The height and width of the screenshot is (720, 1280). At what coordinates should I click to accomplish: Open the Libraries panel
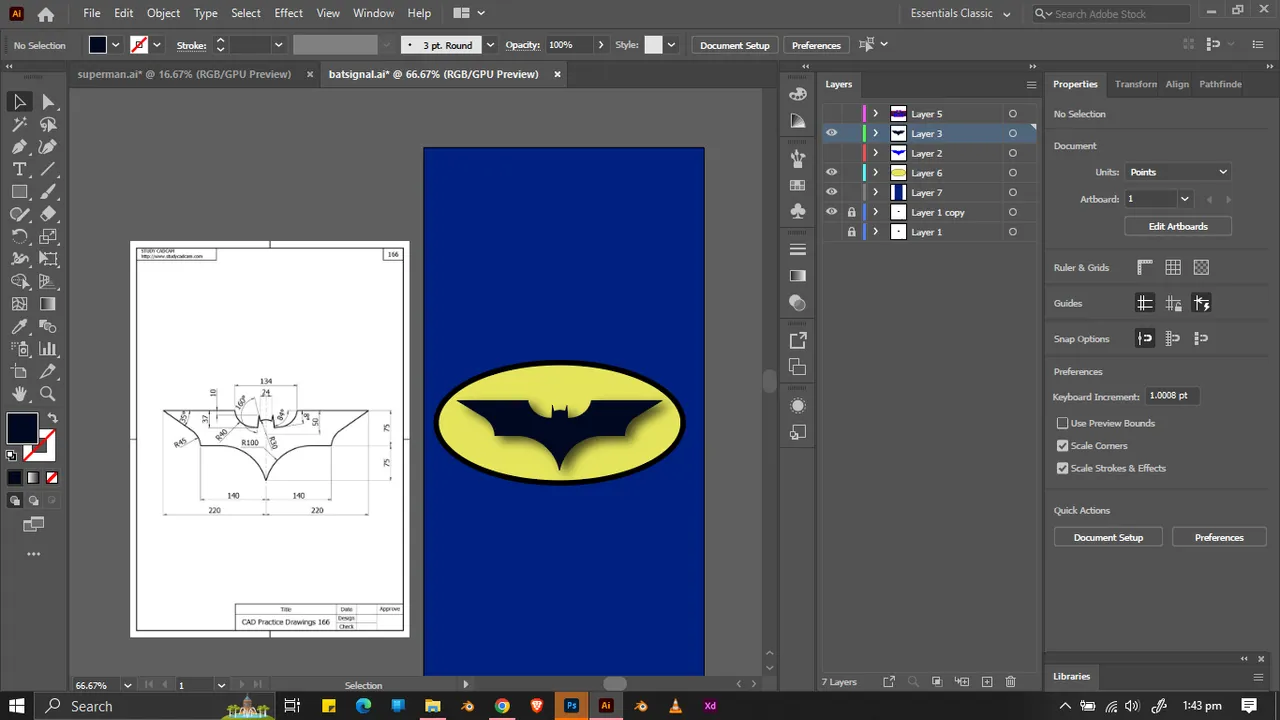tap(1071, 676)
